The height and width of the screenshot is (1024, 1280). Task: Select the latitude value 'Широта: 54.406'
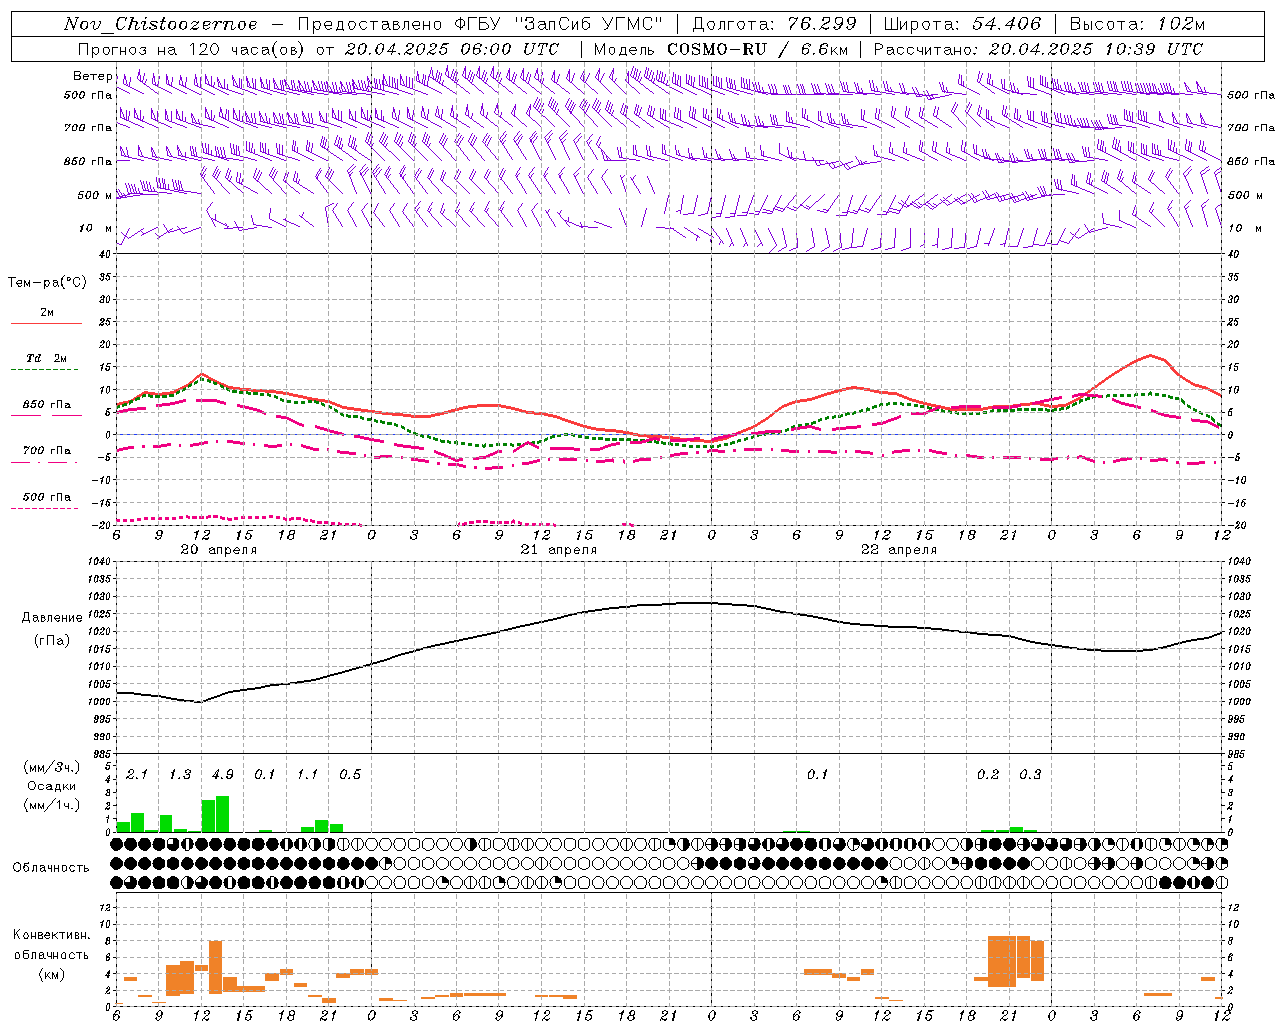pos(962,24)
